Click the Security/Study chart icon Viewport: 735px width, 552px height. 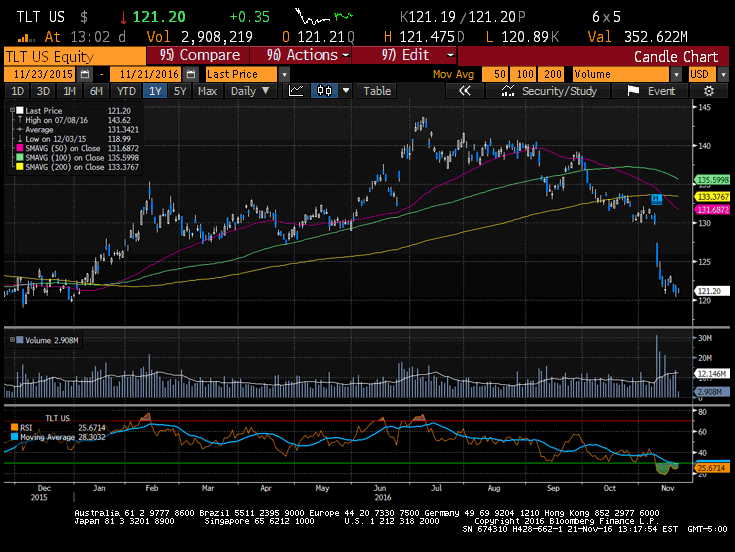(x=508, y=91)
